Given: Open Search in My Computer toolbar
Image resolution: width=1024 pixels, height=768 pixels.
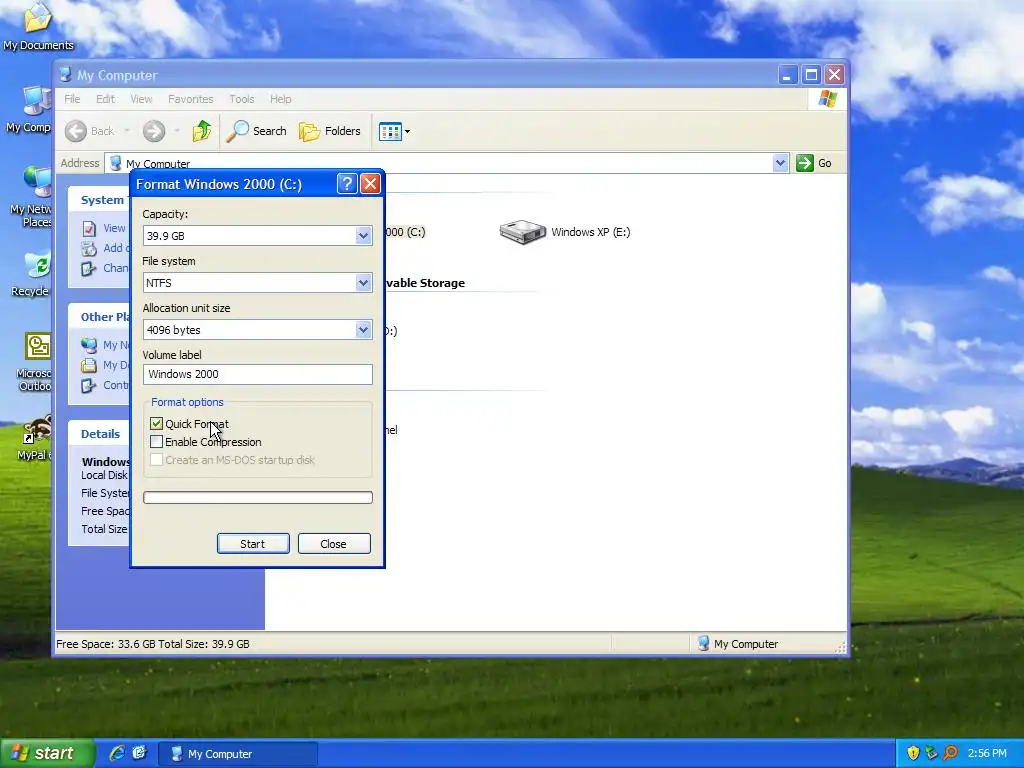Looking at the screenshot, I should coord(257,131).
